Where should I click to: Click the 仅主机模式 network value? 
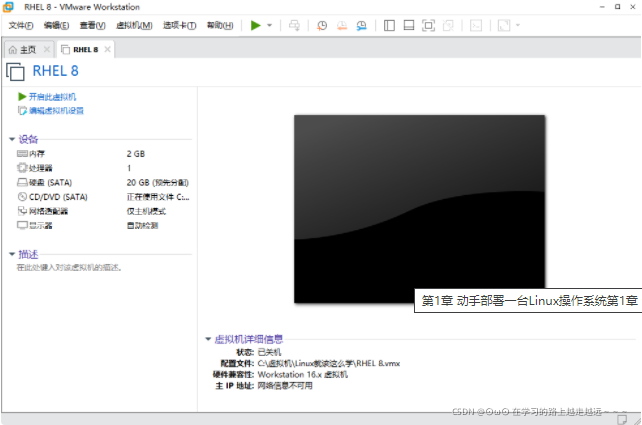click(146, 211)
